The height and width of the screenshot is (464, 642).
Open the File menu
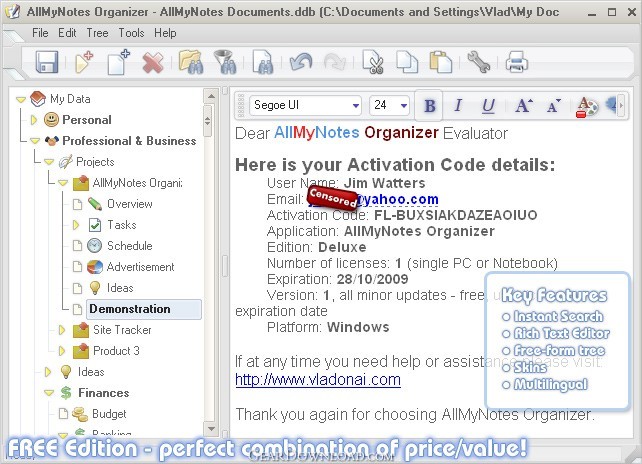click(40, 33)
